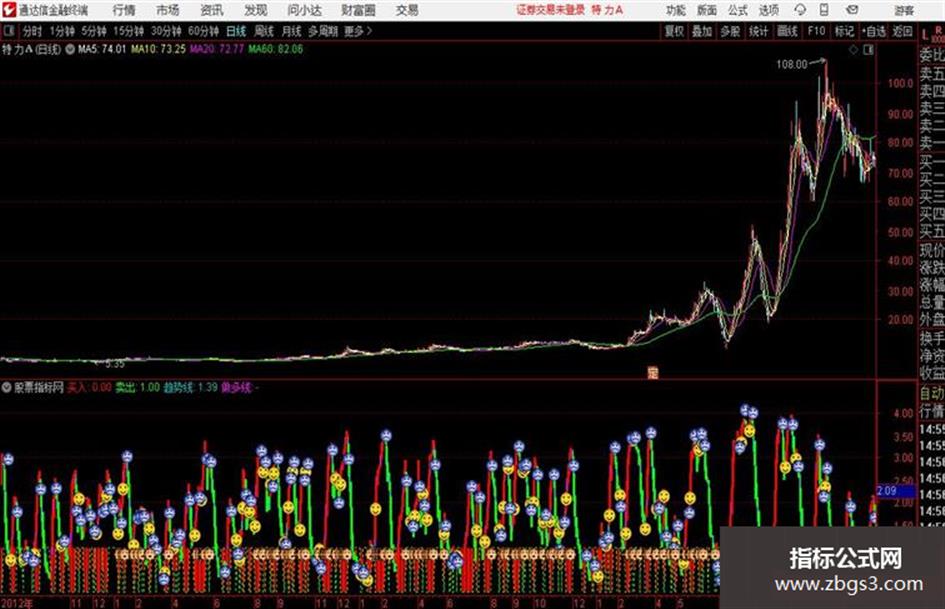Toggle the side panel icon left of 分时
Viewport: 945px width, 609px height.
click(8, 31)
